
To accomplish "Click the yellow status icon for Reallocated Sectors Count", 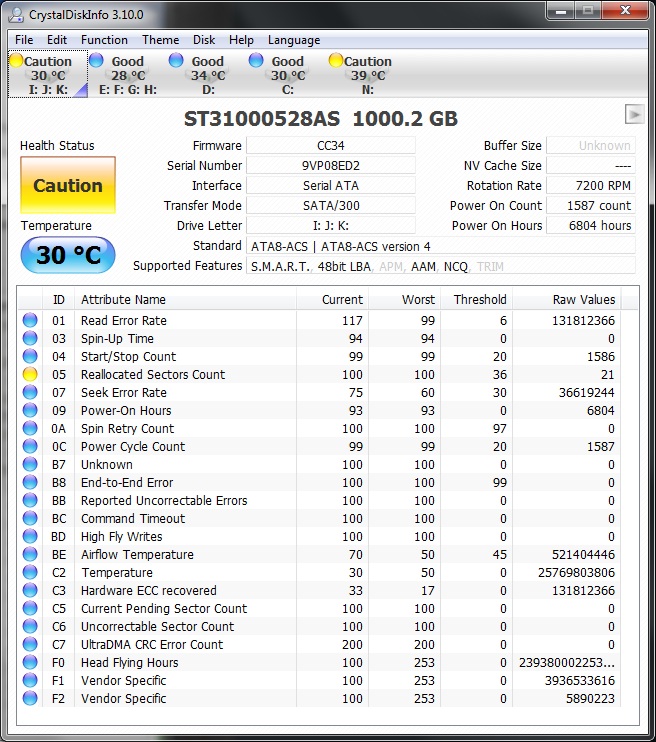I will coord(30,374).
